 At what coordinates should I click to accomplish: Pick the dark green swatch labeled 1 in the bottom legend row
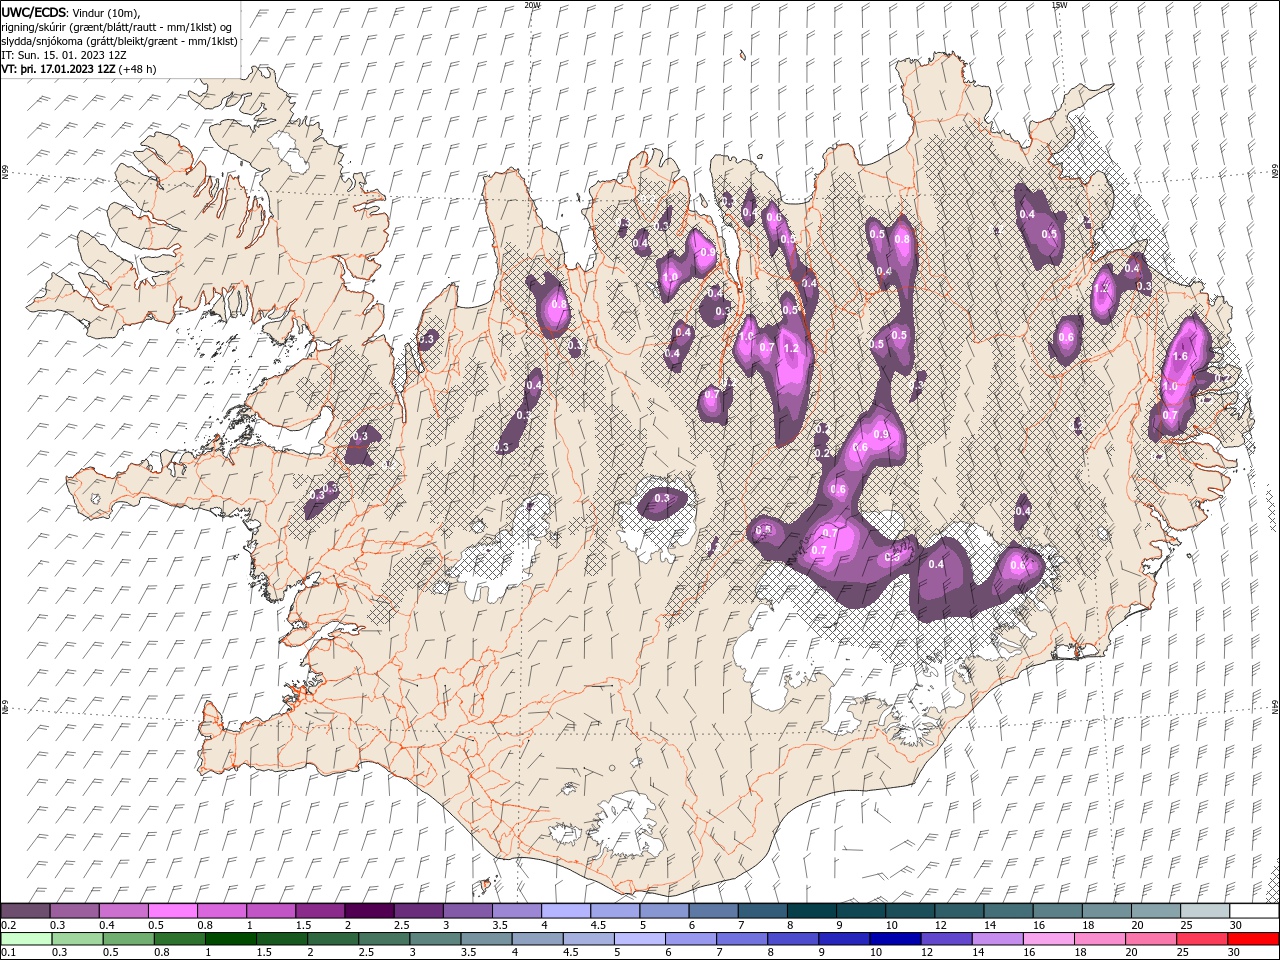(230, 939)
